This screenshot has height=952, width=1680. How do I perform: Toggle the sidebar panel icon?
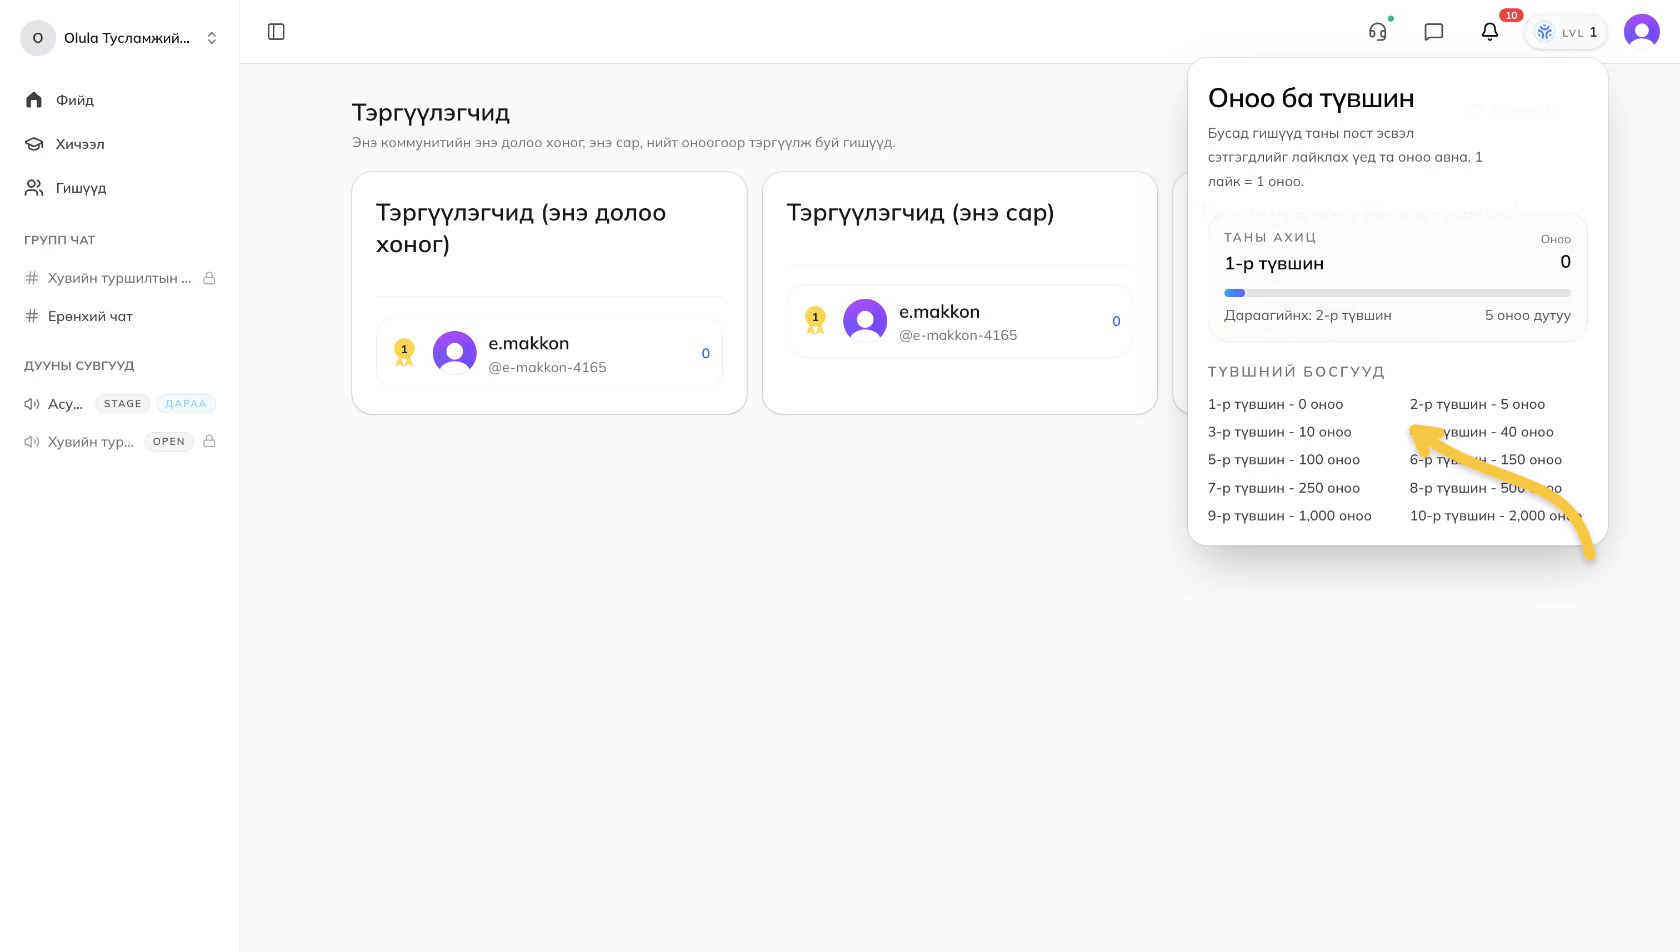pos(277,32)
